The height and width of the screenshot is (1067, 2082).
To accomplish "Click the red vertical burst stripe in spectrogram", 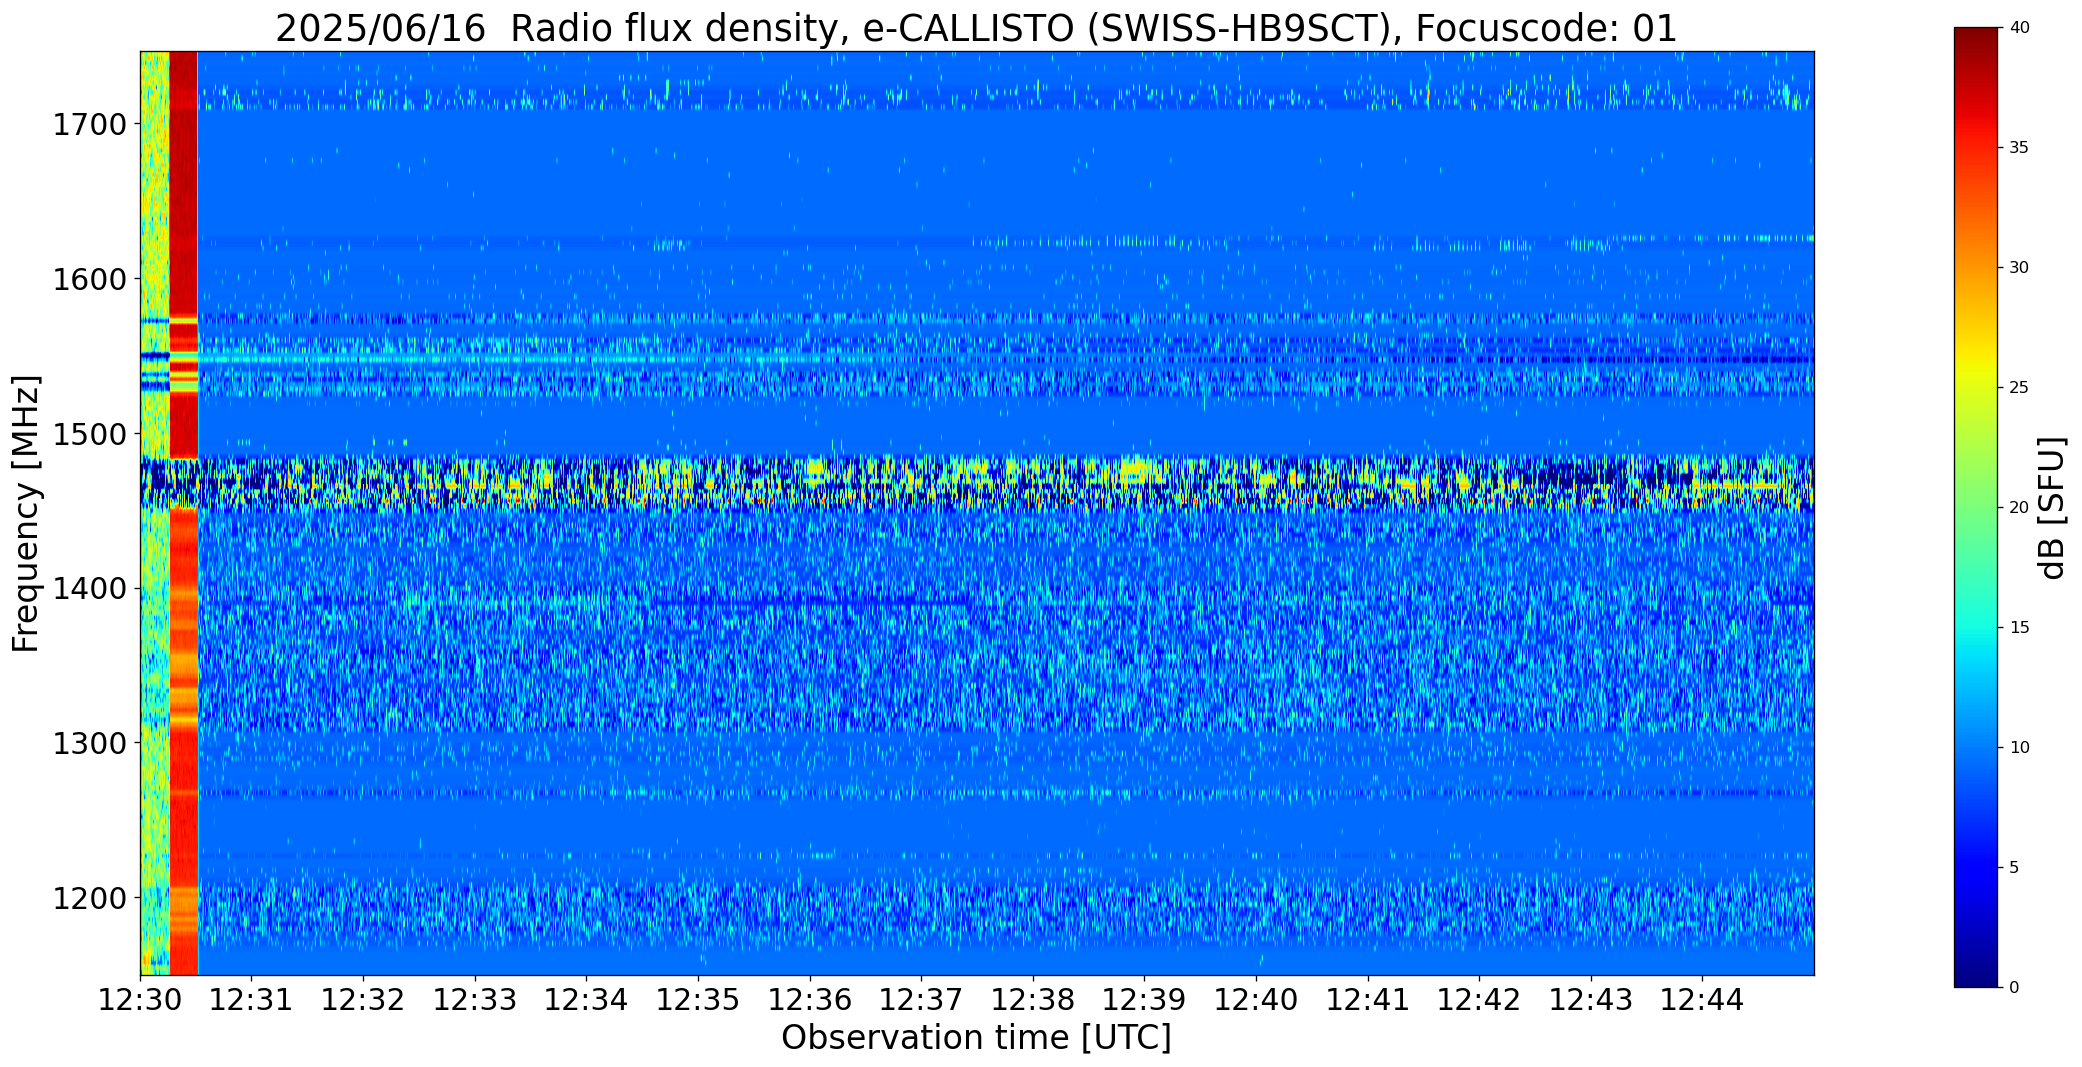I will [x=184, y=513].
